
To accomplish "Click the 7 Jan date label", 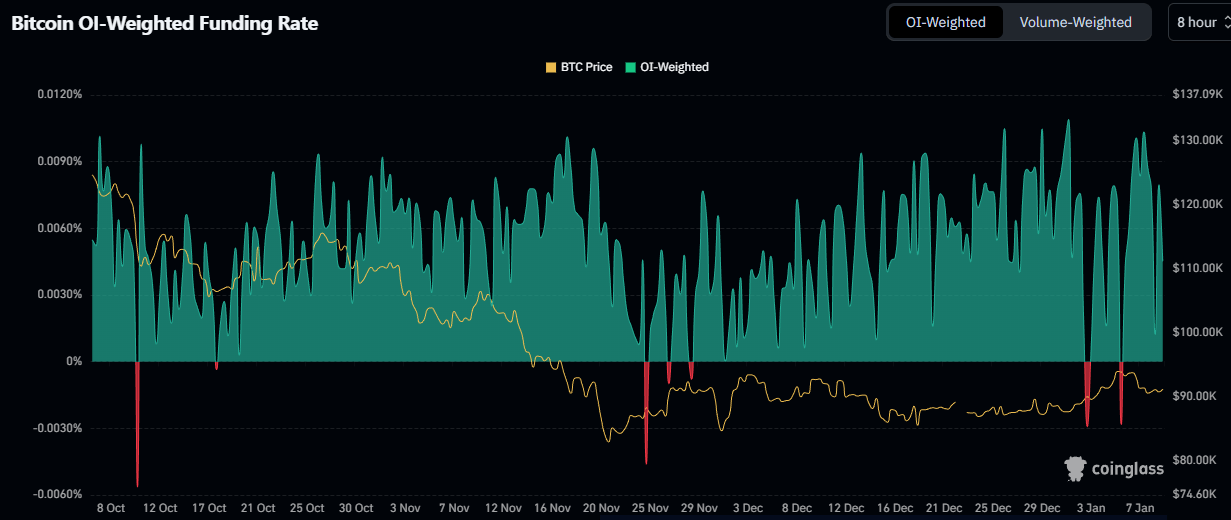I will (x=1140, y=508).
